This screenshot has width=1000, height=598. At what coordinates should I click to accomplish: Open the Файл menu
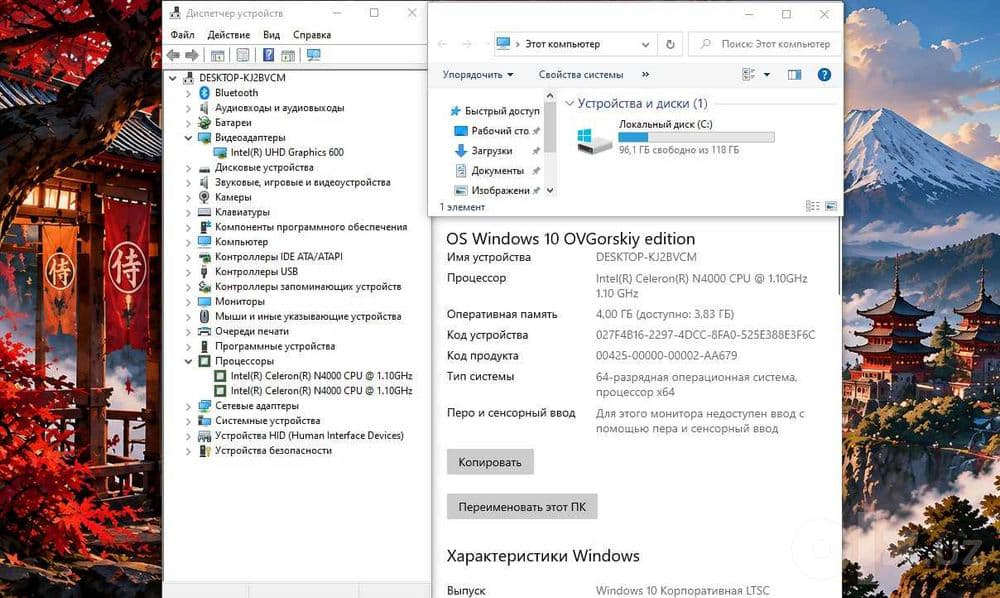click(x=182, y=35)
